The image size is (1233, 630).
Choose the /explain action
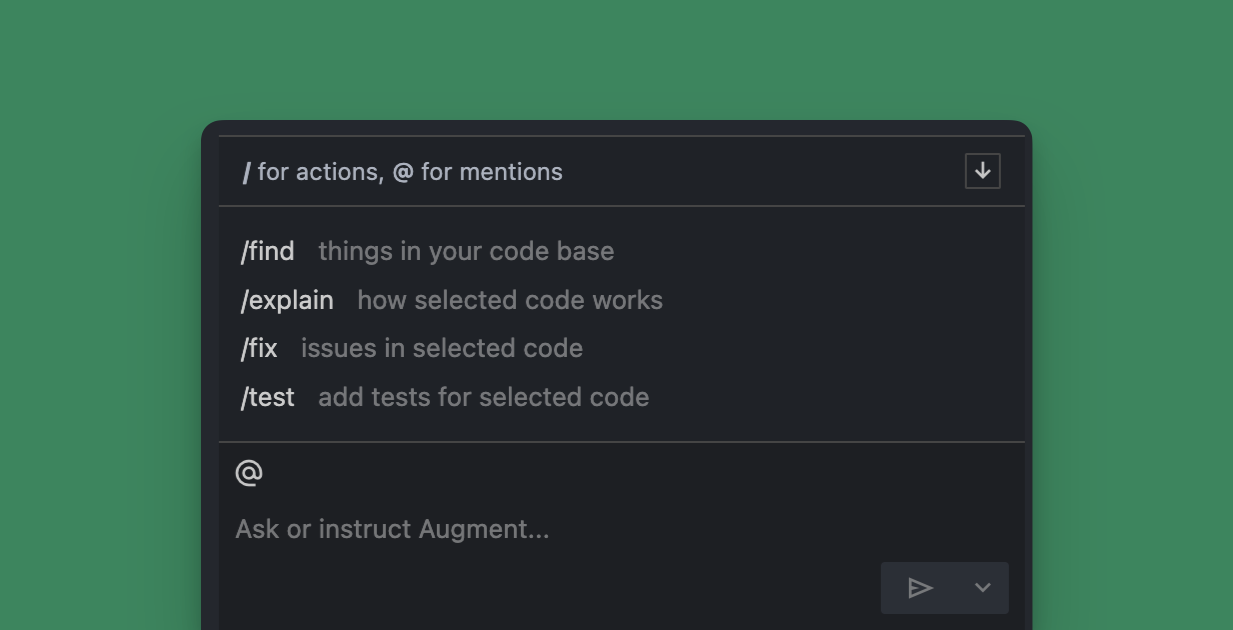point(287,300)
